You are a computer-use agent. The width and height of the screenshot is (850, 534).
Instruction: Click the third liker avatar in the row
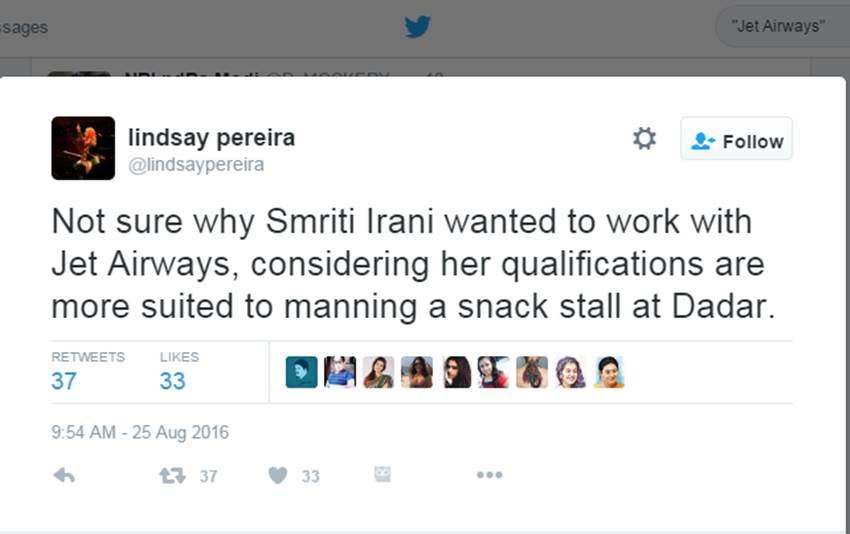378,372
